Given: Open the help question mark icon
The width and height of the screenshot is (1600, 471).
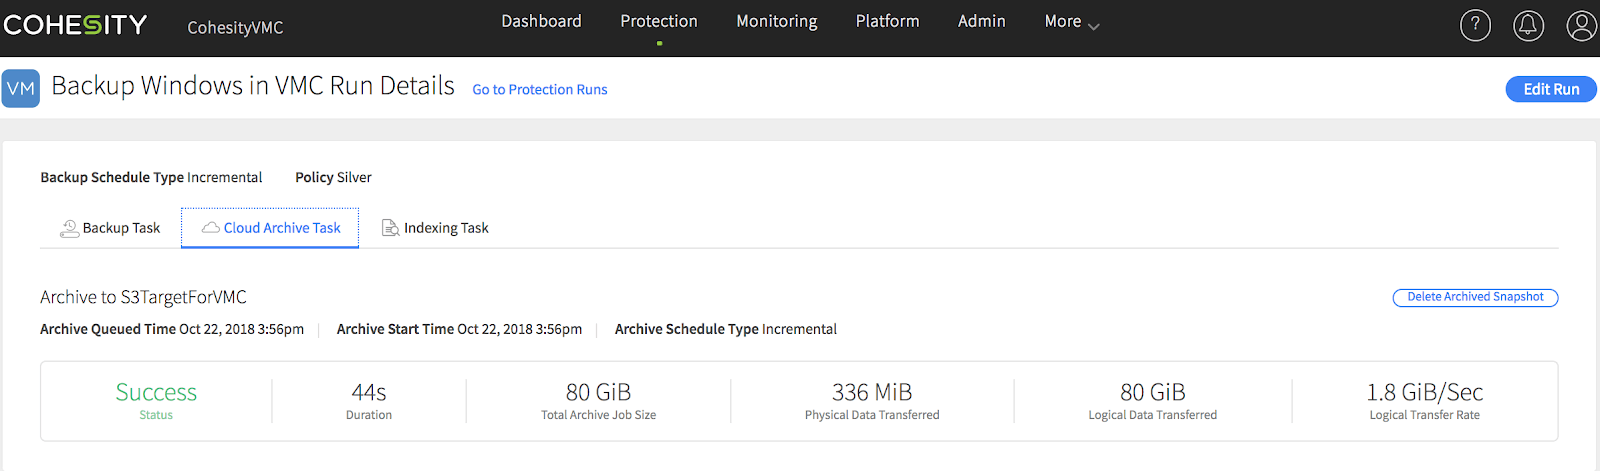Looking at the screenshot, I should pos(1475,26).
